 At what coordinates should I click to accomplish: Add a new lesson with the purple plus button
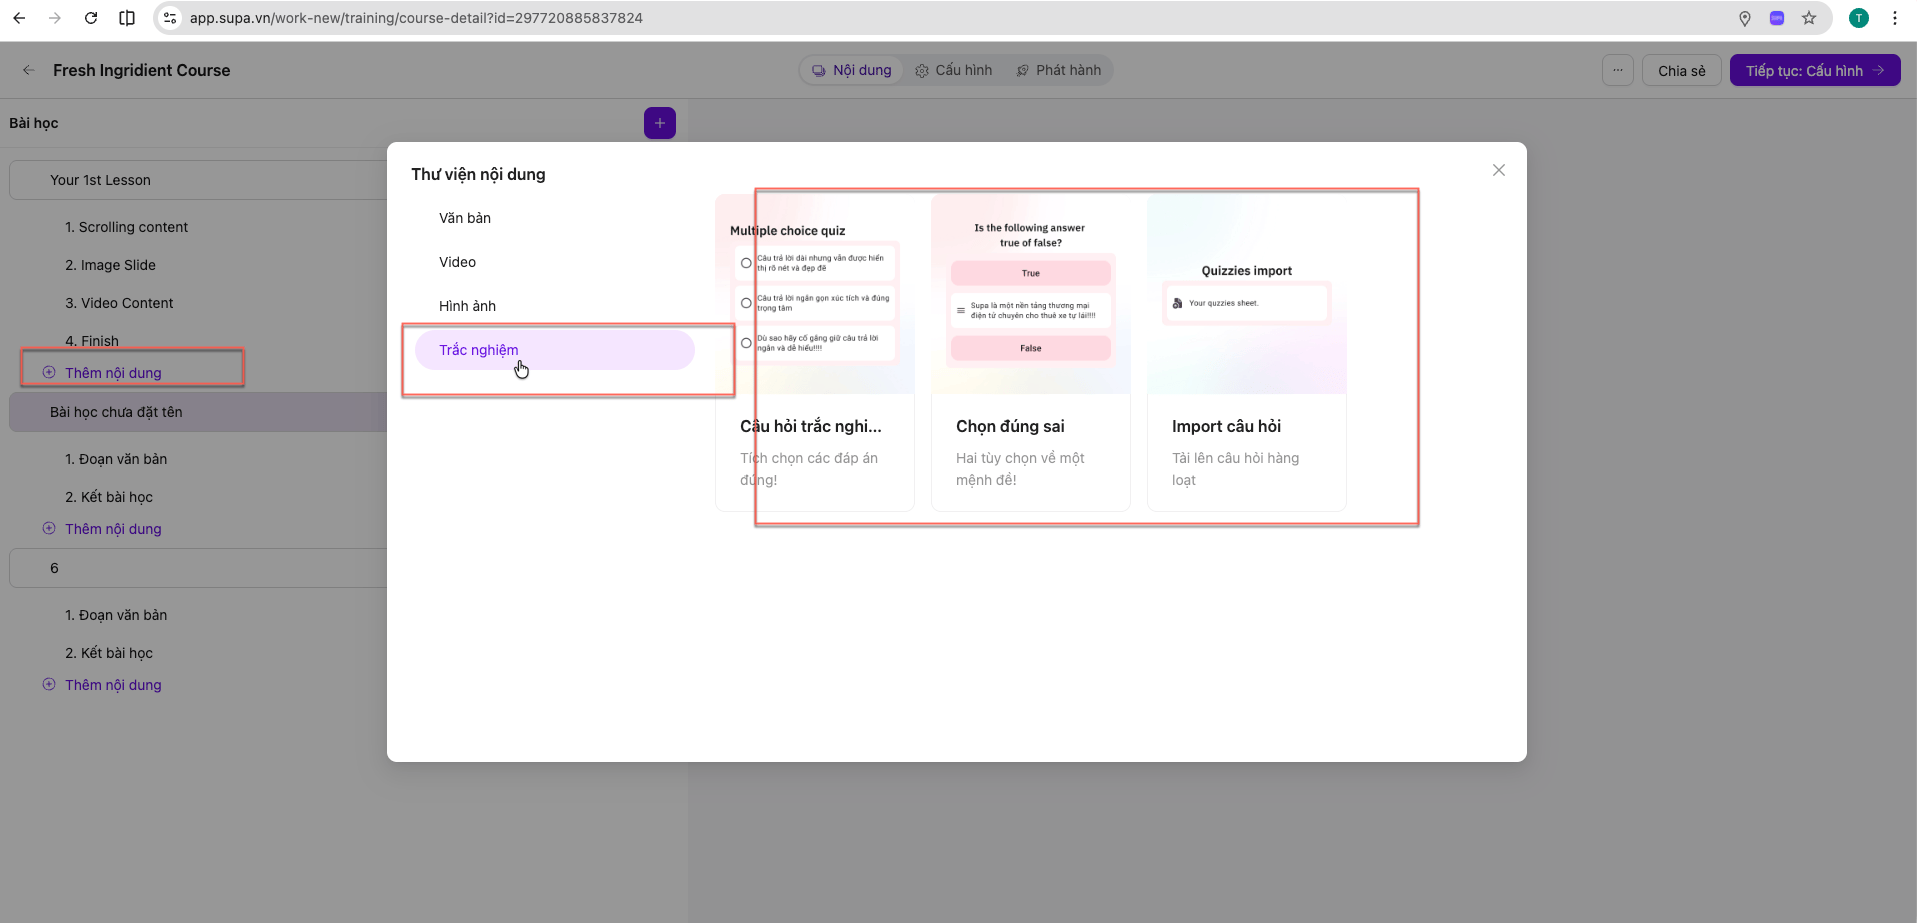coord(660,123)
